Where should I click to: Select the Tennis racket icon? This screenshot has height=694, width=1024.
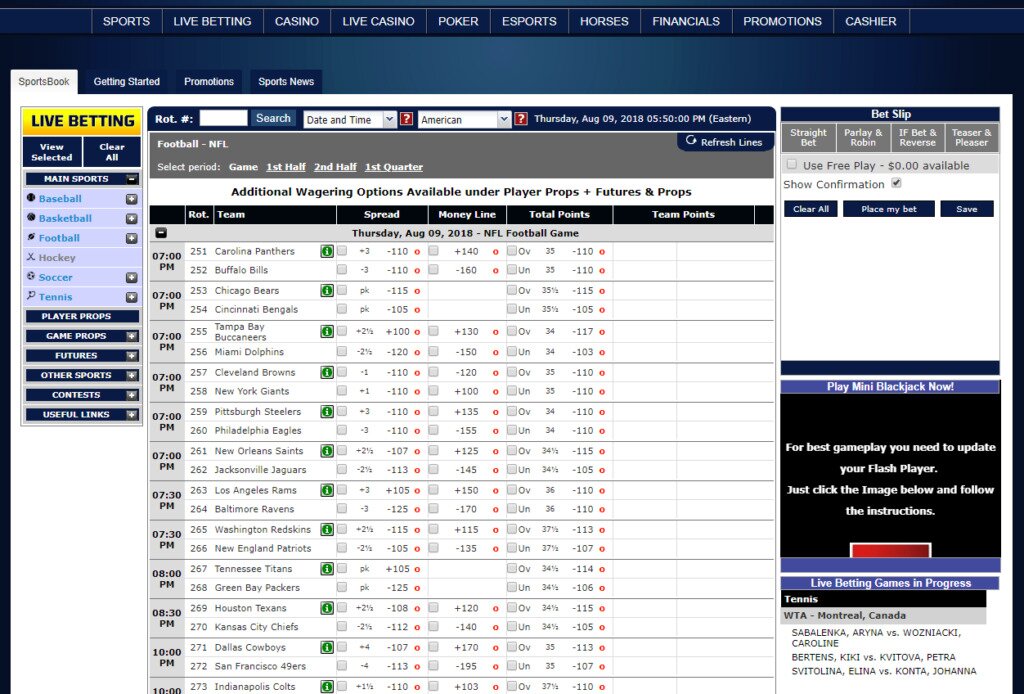point(31,296)
